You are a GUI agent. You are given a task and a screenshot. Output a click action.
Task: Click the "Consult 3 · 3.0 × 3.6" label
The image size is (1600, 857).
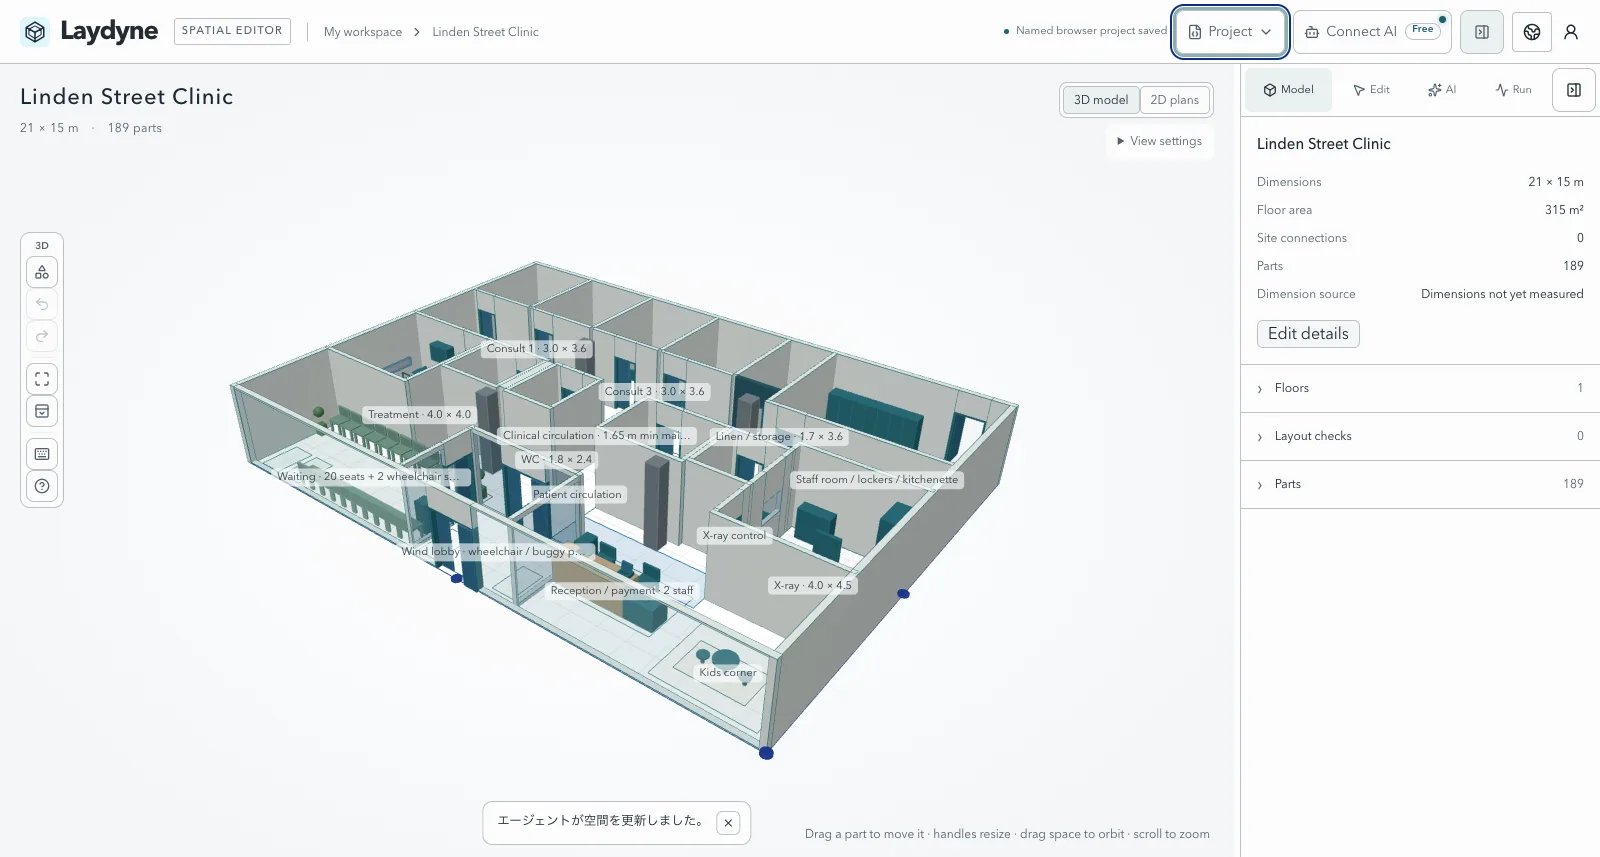click(x=655, y=392)
